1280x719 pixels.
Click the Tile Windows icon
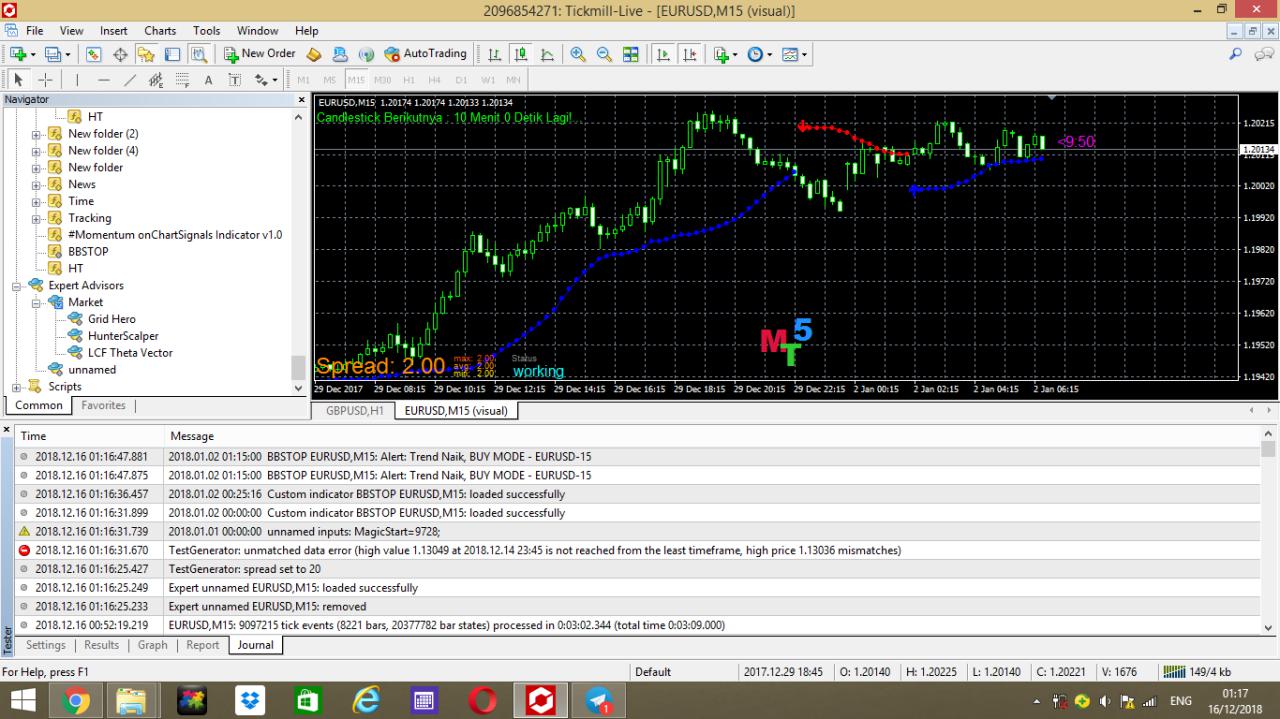(x=631, y=54)
